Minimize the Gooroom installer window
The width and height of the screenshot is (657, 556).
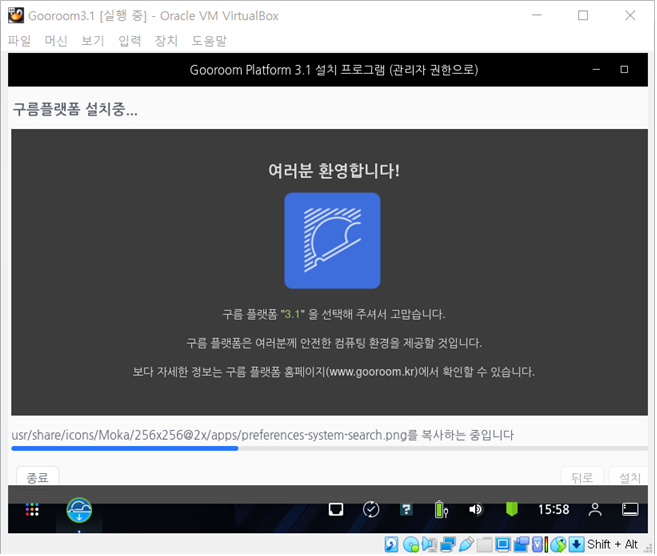click(x=596, y=70)
